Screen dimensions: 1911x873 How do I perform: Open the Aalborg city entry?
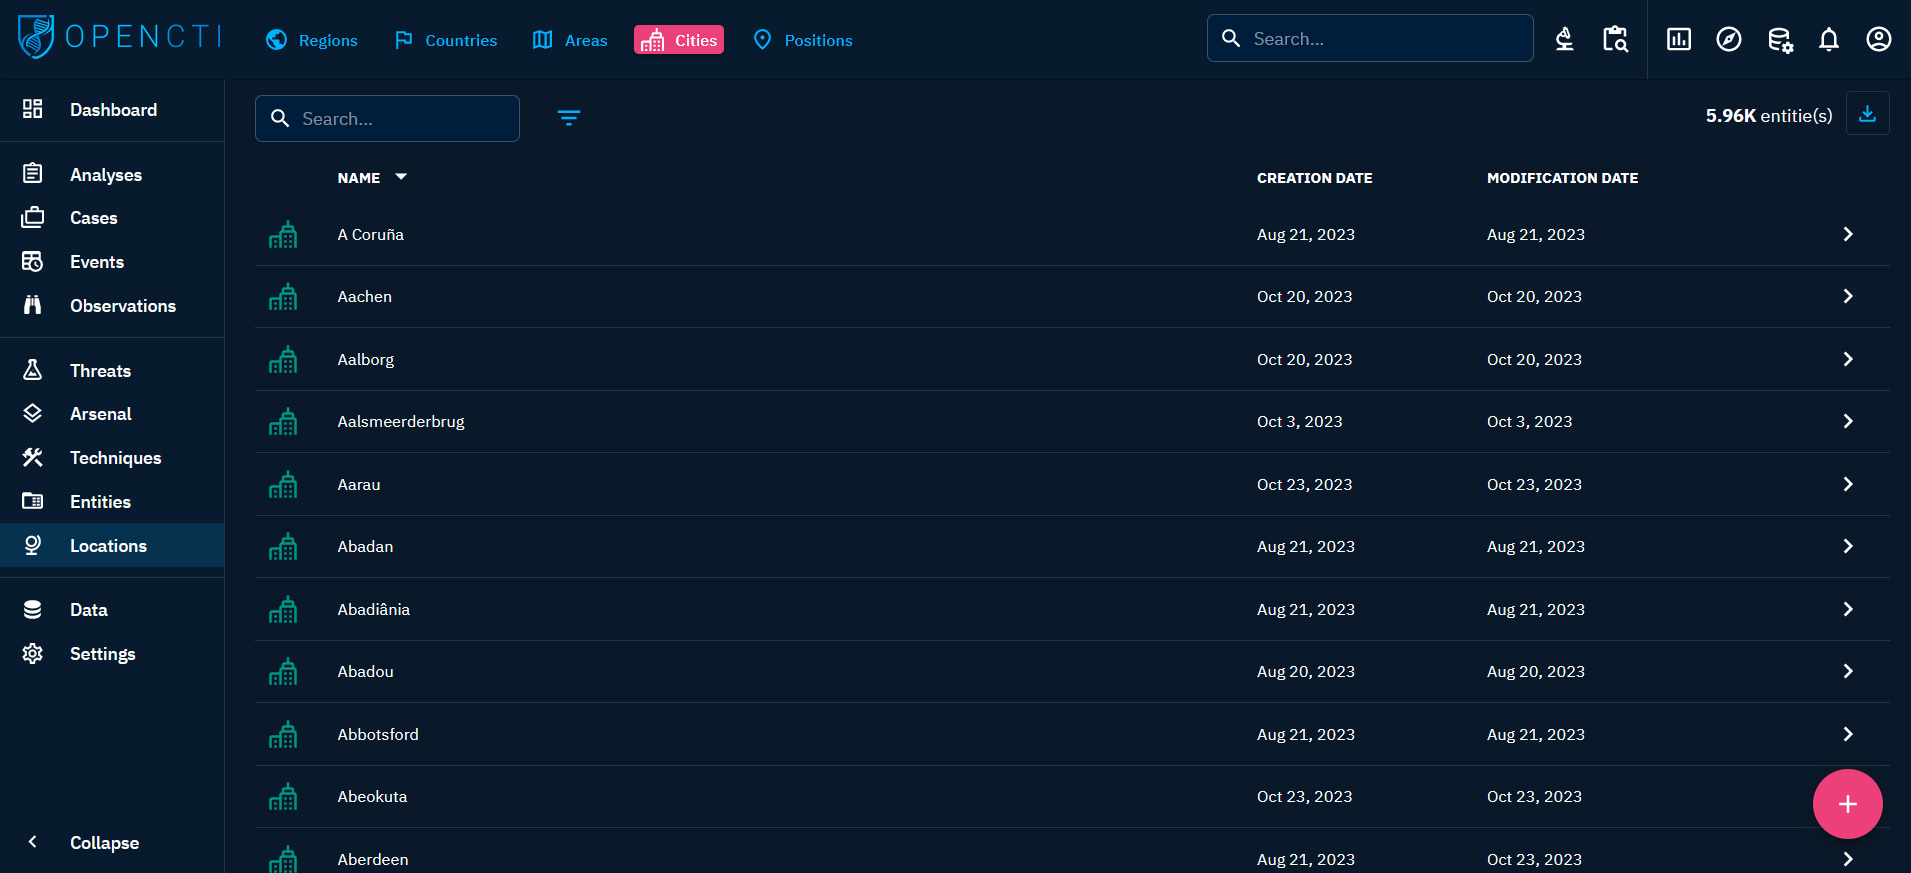[366, 359]
